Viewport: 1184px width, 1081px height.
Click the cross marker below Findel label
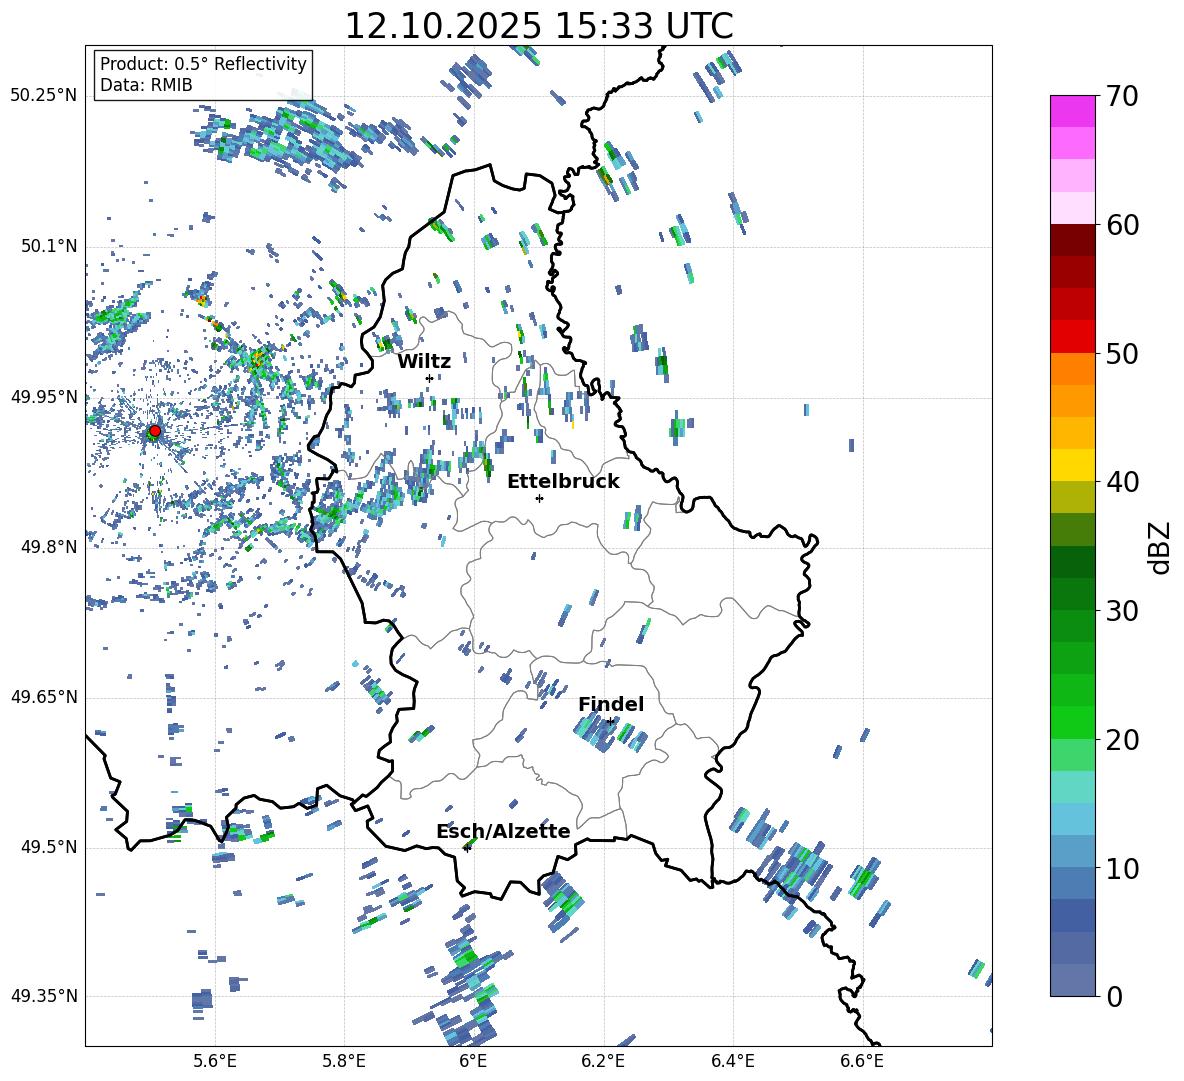610,722
